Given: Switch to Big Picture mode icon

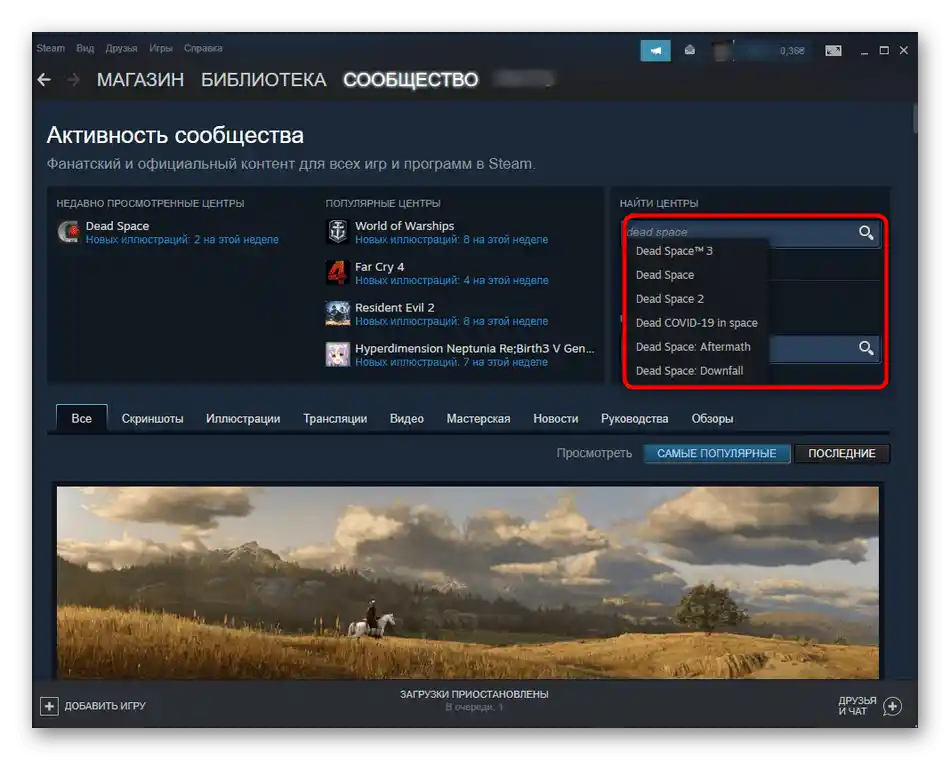Looking at the screenshot, I should pyautogui.click(x=833, y=50).
